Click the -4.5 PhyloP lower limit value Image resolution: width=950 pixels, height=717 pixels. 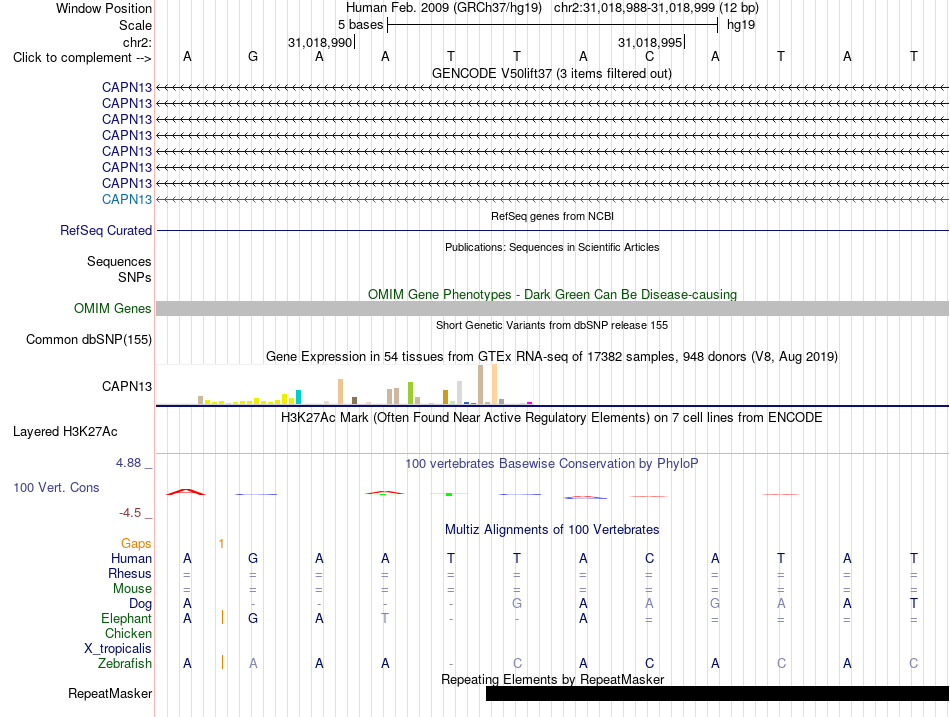tap(130, 513)
